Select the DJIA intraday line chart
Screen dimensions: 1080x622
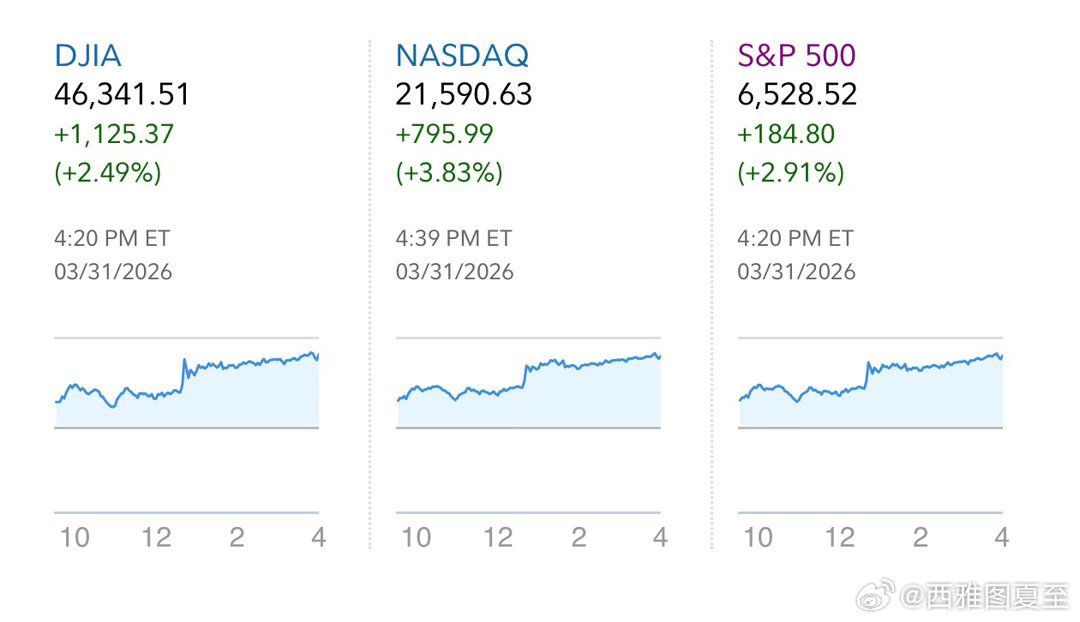tap(187, 390)
